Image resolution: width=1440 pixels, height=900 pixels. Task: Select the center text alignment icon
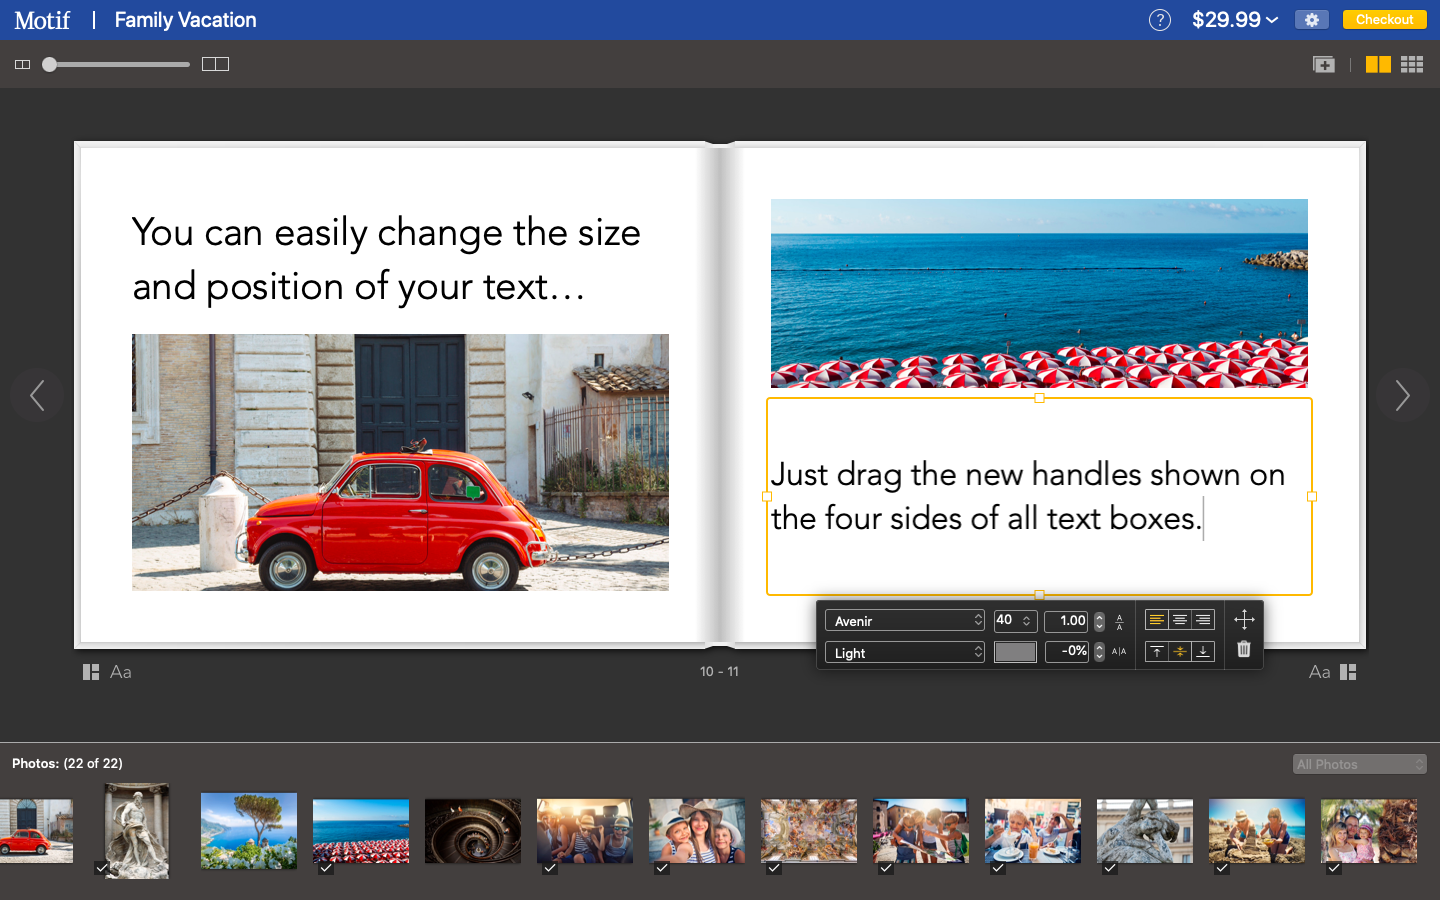1180,620
